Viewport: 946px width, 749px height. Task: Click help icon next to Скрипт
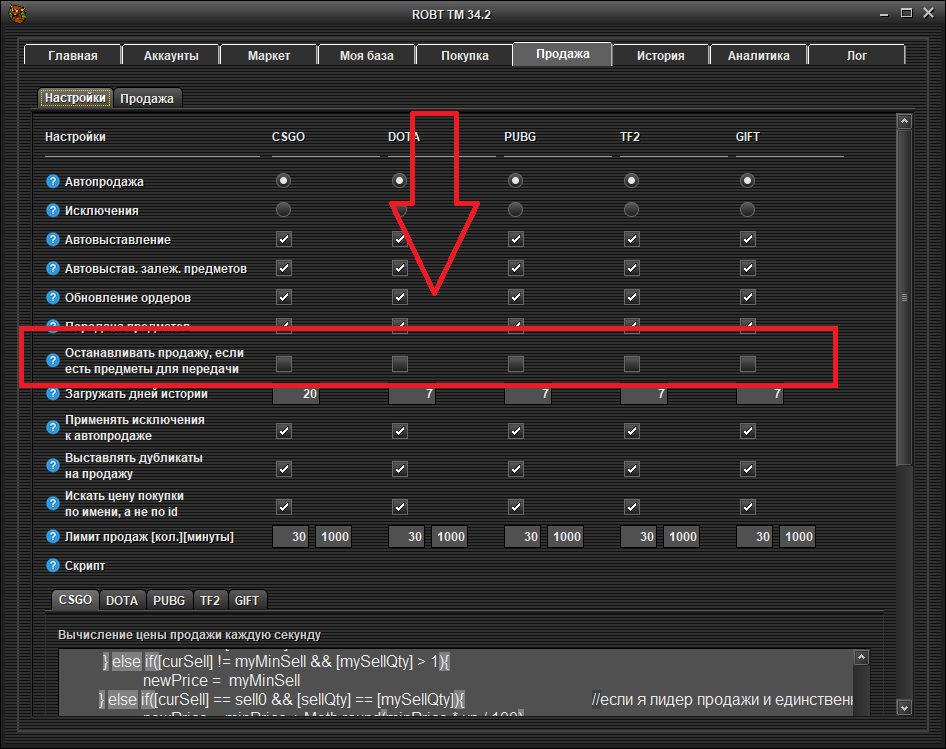pyautogui.click(x=53, y=566)
